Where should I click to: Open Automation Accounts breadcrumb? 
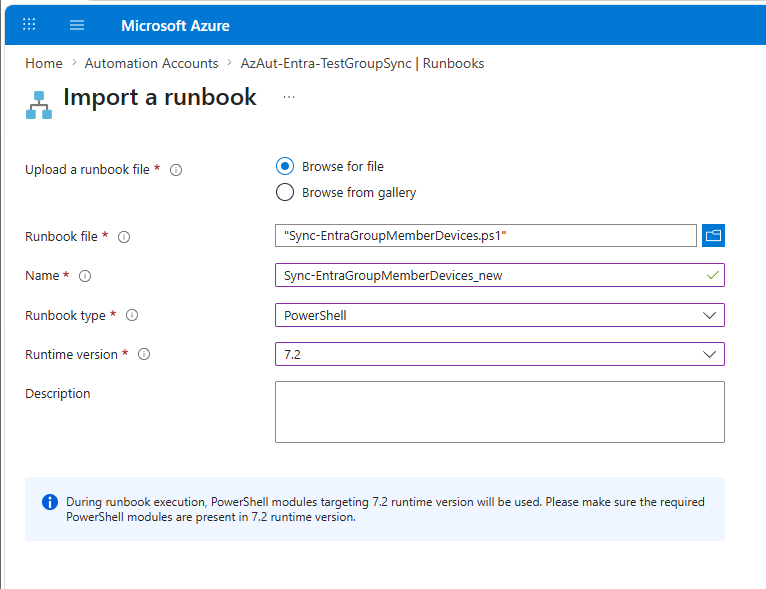pos(151,63)
